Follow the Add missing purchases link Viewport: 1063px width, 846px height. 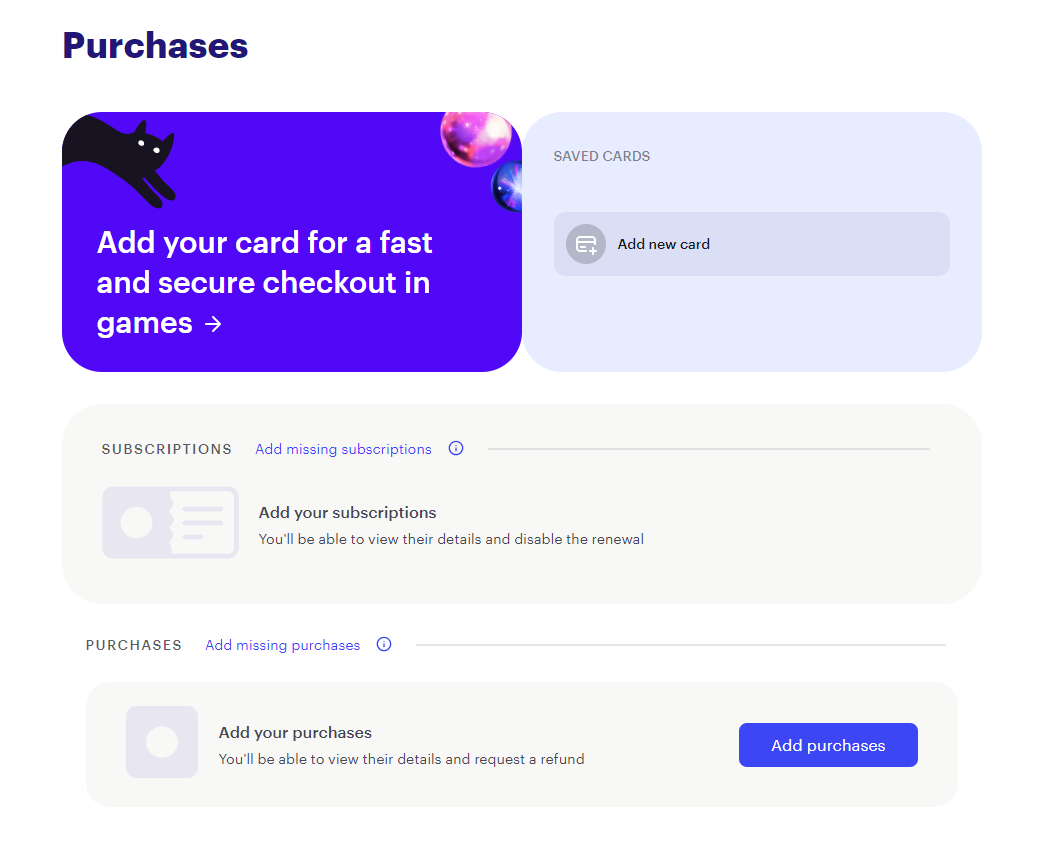click(282, 645)
